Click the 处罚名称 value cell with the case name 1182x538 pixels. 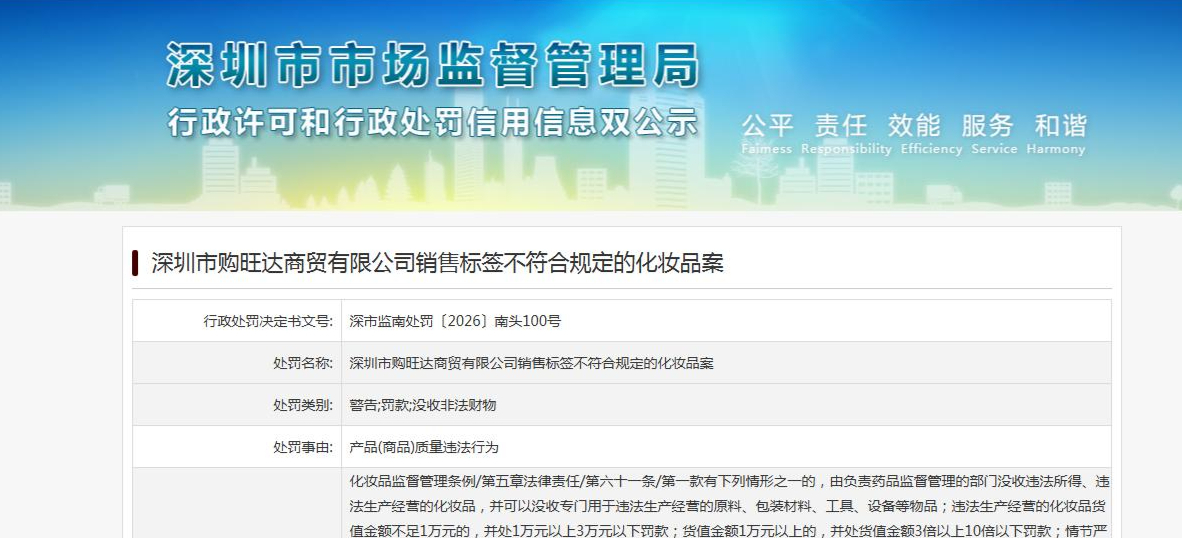(726, 363)
